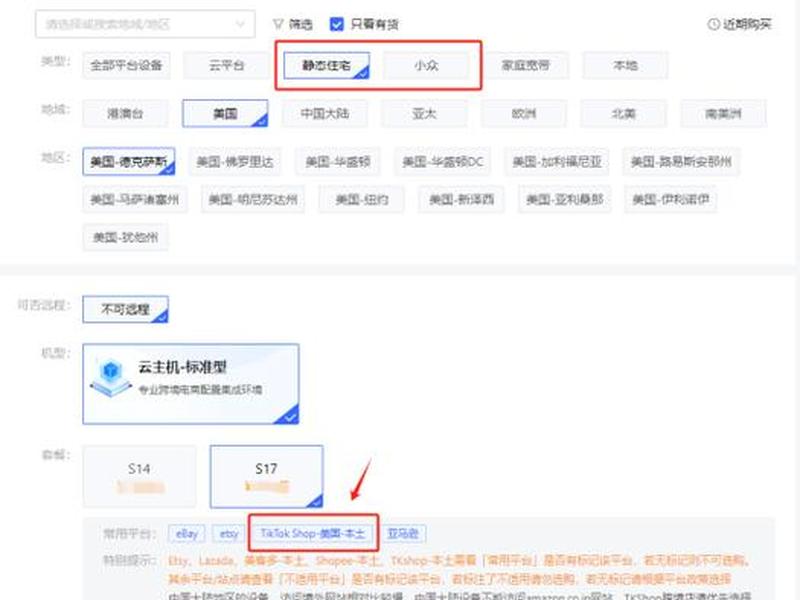
Task: Select region 美国-华盛顿DC
Action: 442,162
